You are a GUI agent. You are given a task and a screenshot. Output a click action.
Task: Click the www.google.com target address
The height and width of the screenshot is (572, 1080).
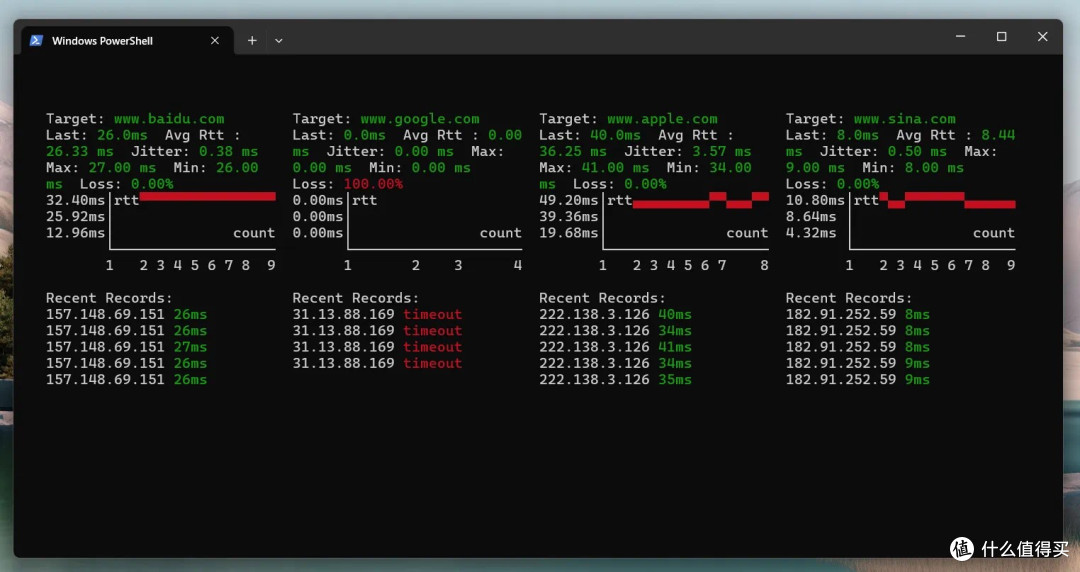click(x=419, y=119)
